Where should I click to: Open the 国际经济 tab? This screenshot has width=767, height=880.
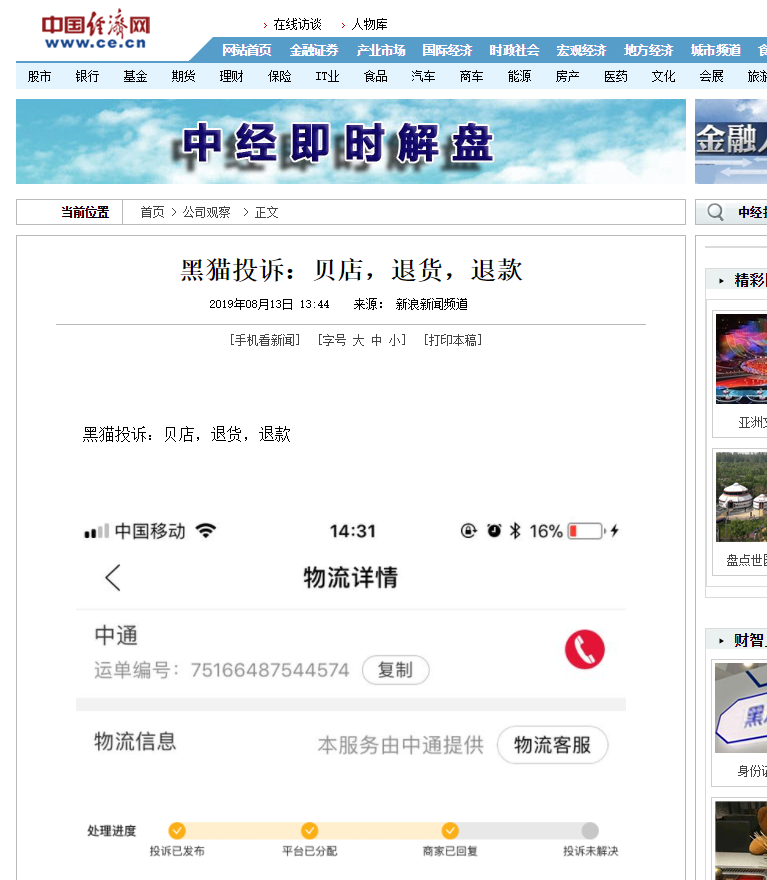[447, 51]
